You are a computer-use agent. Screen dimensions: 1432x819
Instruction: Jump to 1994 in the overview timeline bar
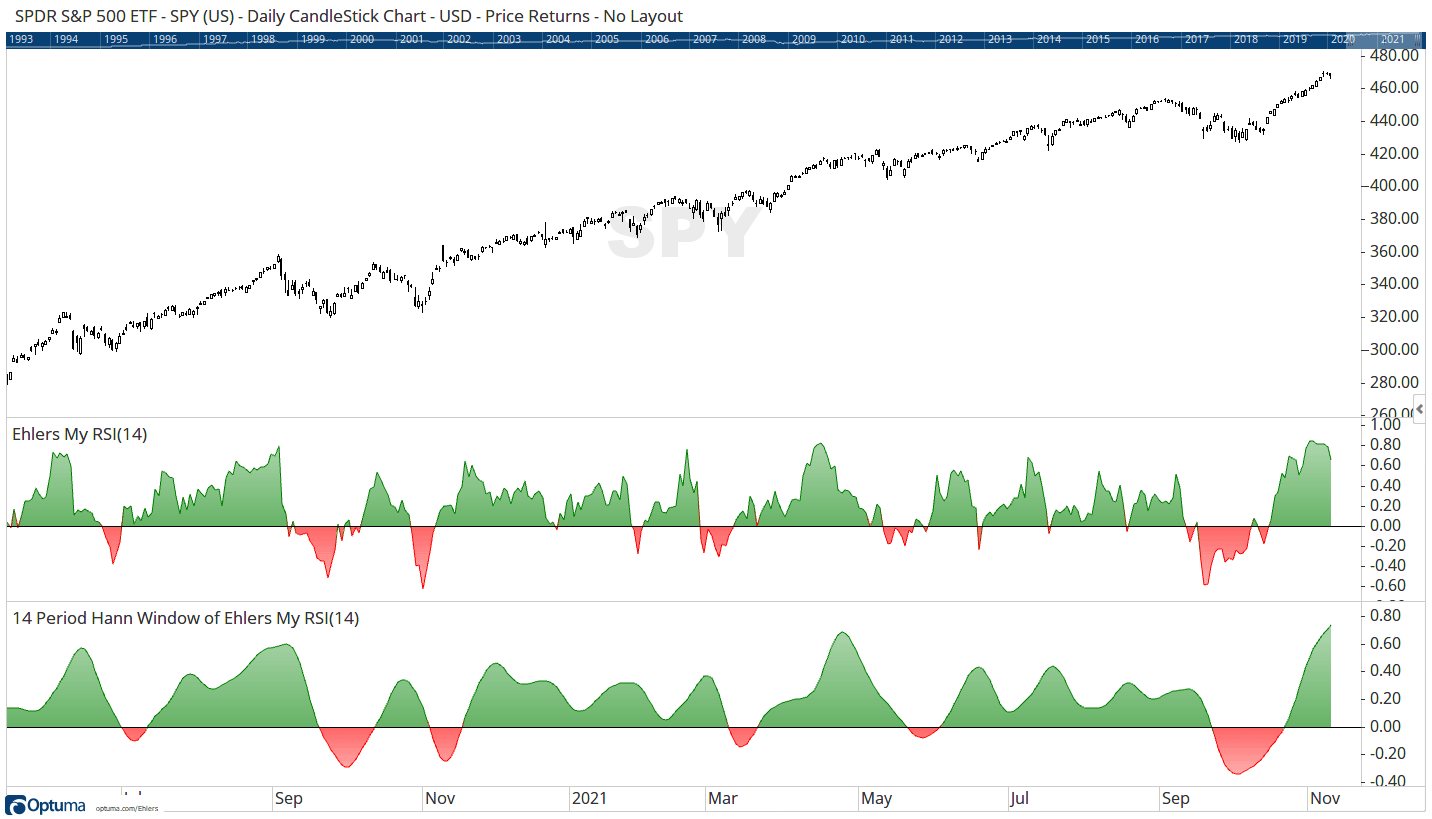tap(67, 39)
